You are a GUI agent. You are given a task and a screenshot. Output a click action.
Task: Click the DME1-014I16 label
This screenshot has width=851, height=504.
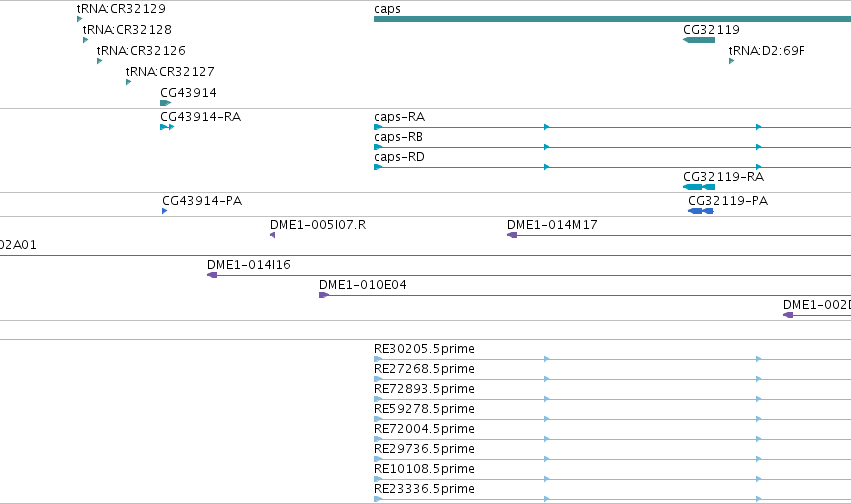[249, 265]
